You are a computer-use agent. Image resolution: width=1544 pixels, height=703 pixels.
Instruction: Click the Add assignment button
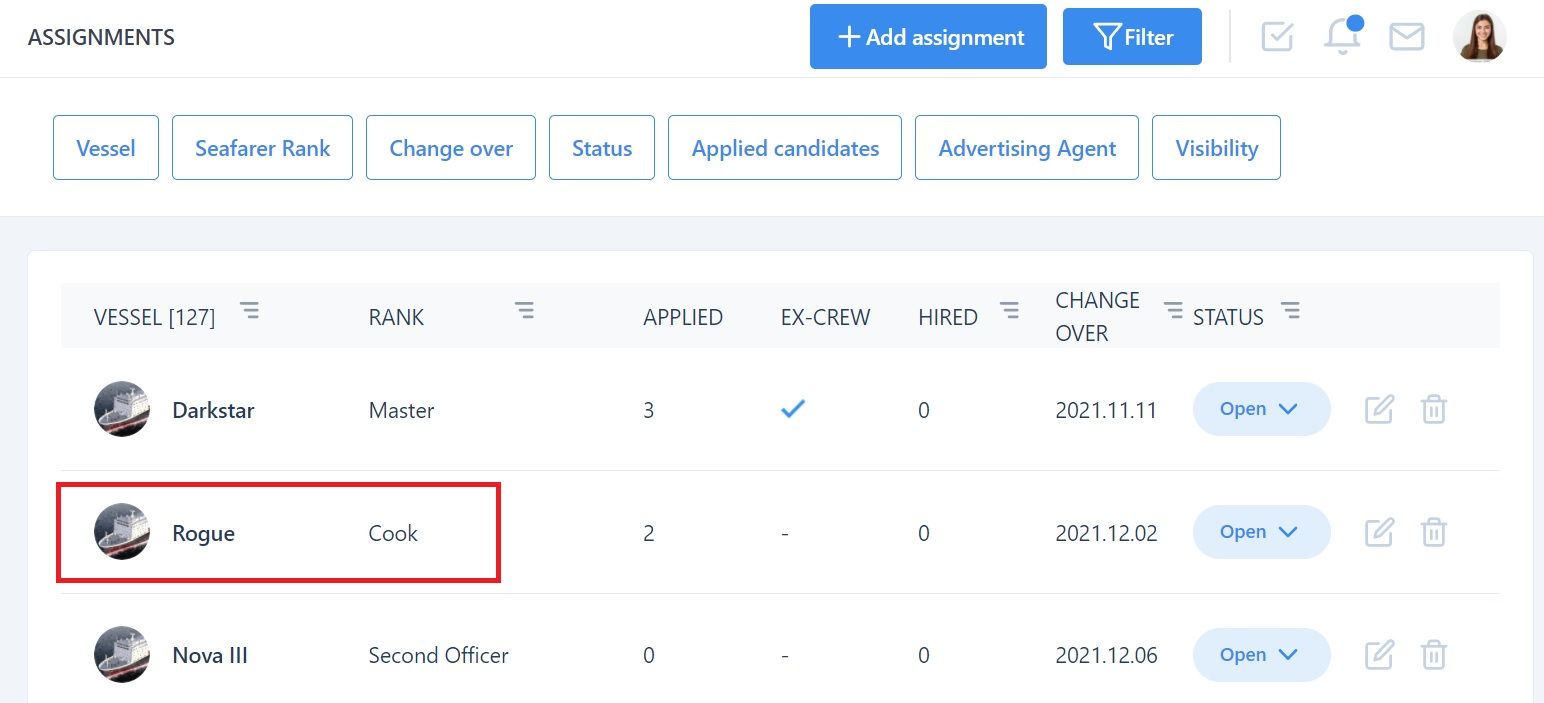click(928, 37)
